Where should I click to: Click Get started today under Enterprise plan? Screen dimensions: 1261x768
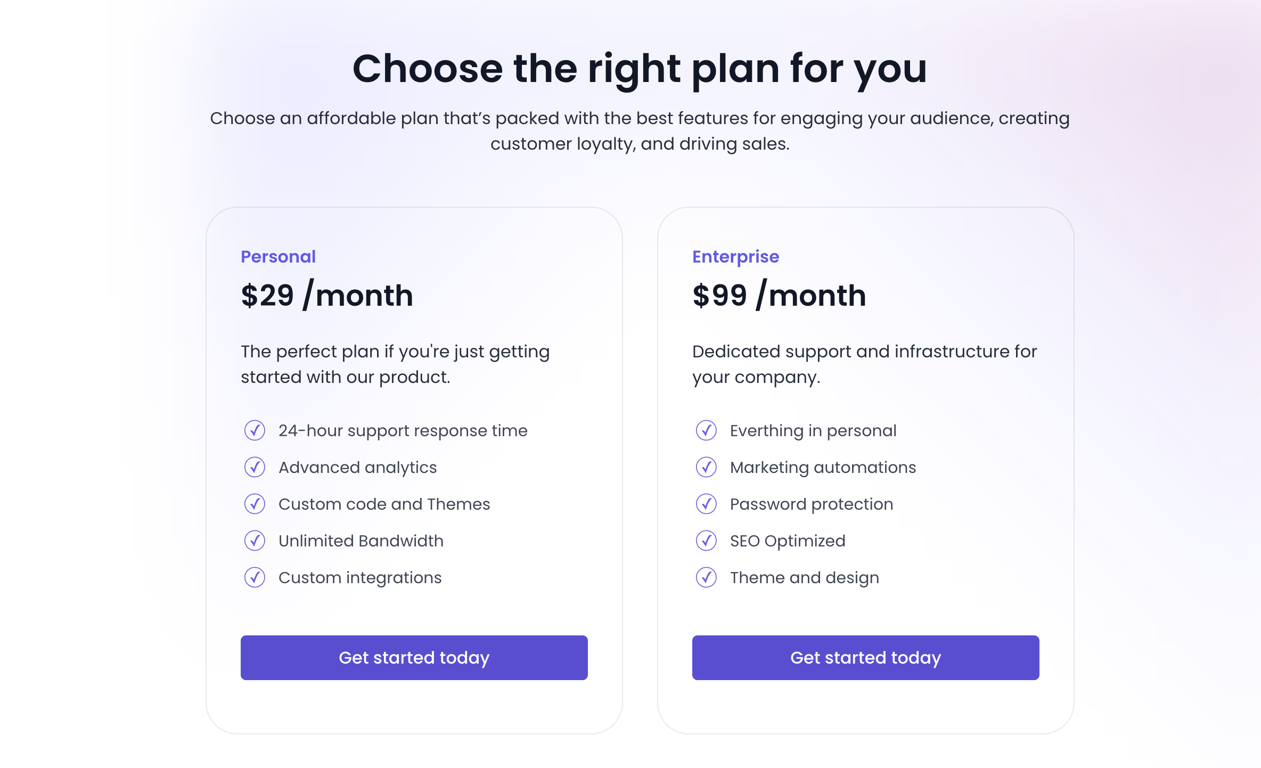coord(865,658)
